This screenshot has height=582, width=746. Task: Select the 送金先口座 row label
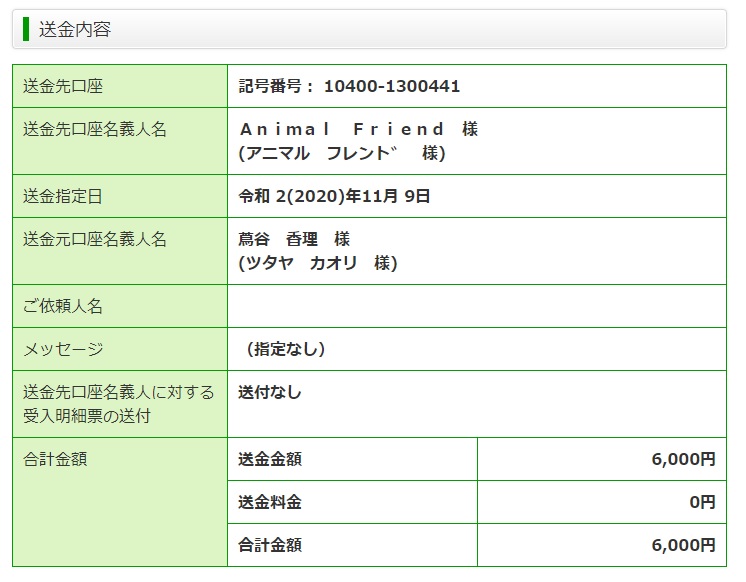point(63,87)
